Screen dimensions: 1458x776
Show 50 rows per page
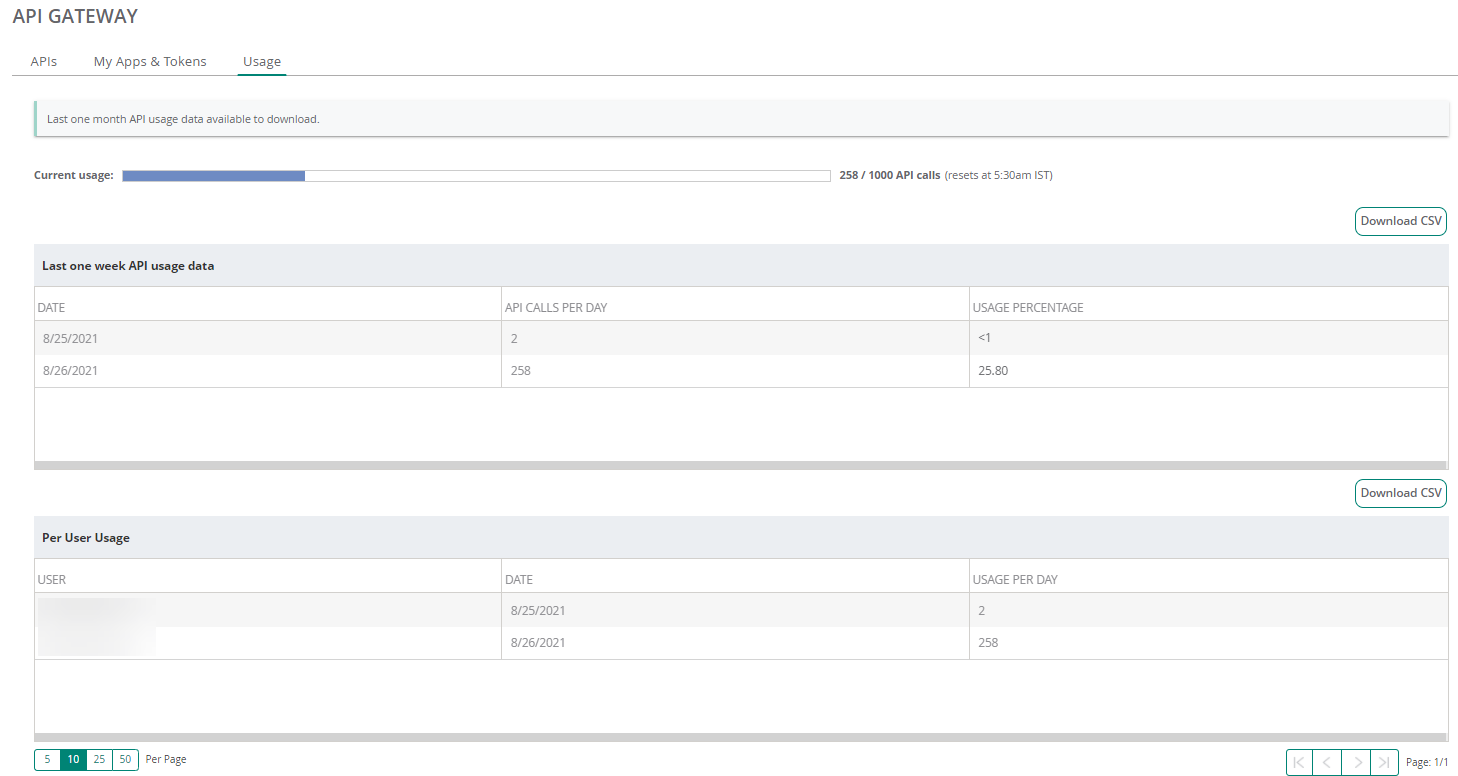click(x=125, y=759)
